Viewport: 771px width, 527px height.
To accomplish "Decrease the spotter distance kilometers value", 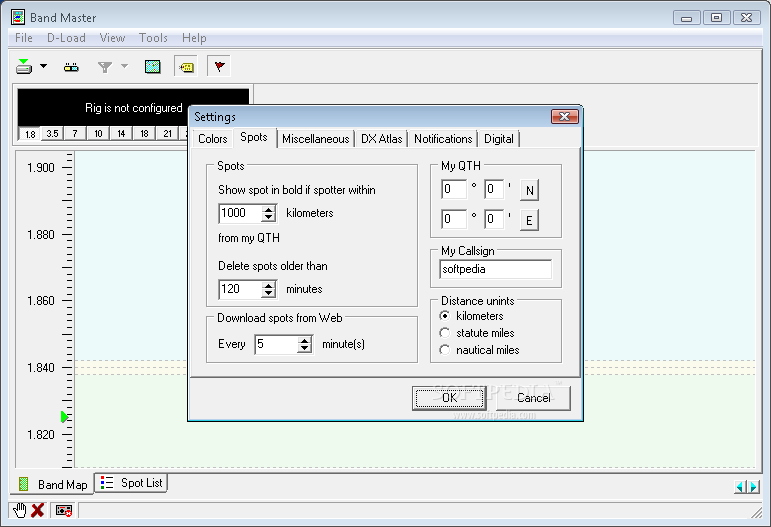I will pos(268,217).
